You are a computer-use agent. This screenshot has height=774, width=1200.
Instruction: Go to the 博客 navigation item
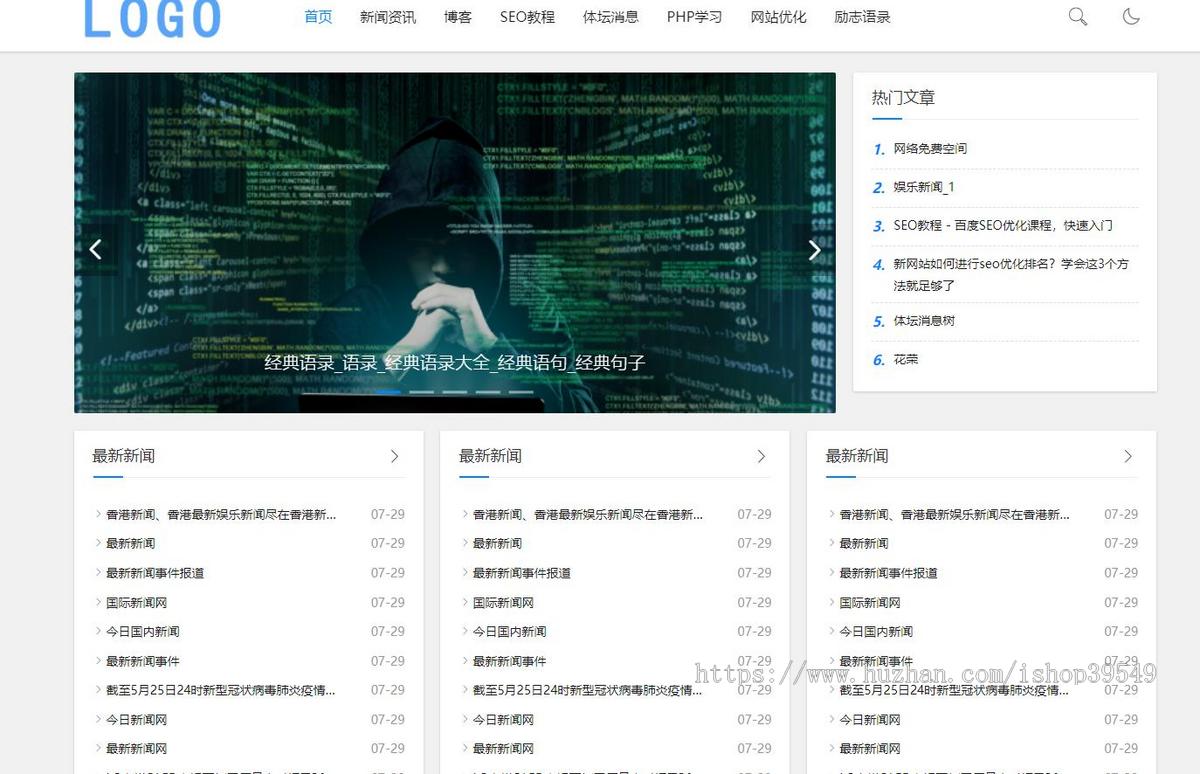point(458,17)
